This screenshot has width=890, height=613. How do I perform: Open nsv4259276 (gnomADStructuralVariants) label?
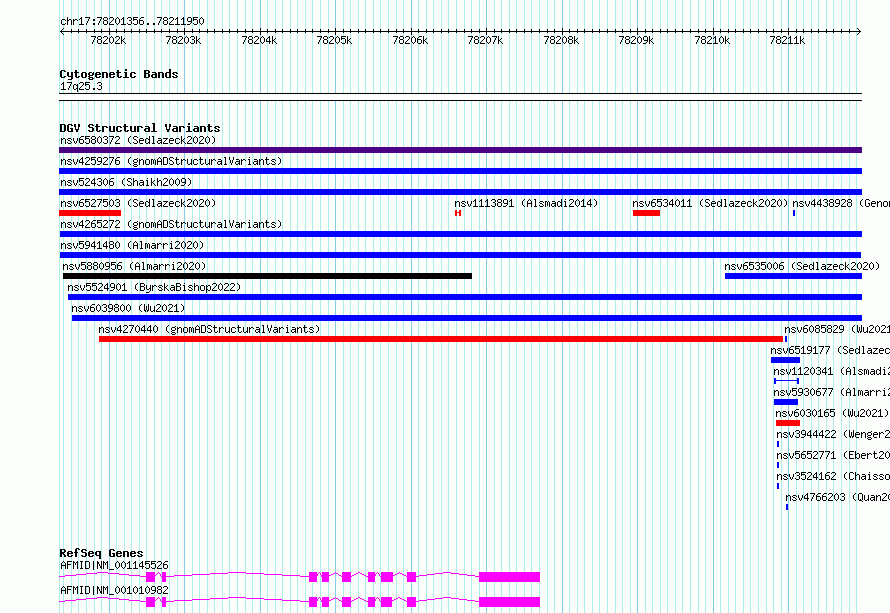click(171, 161)
